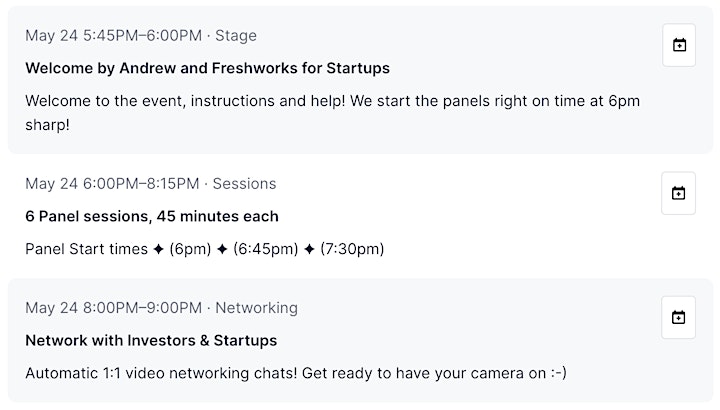Add the 6 Panel sessions to calendar
The image size is (720, 410).
pos(678,193)
